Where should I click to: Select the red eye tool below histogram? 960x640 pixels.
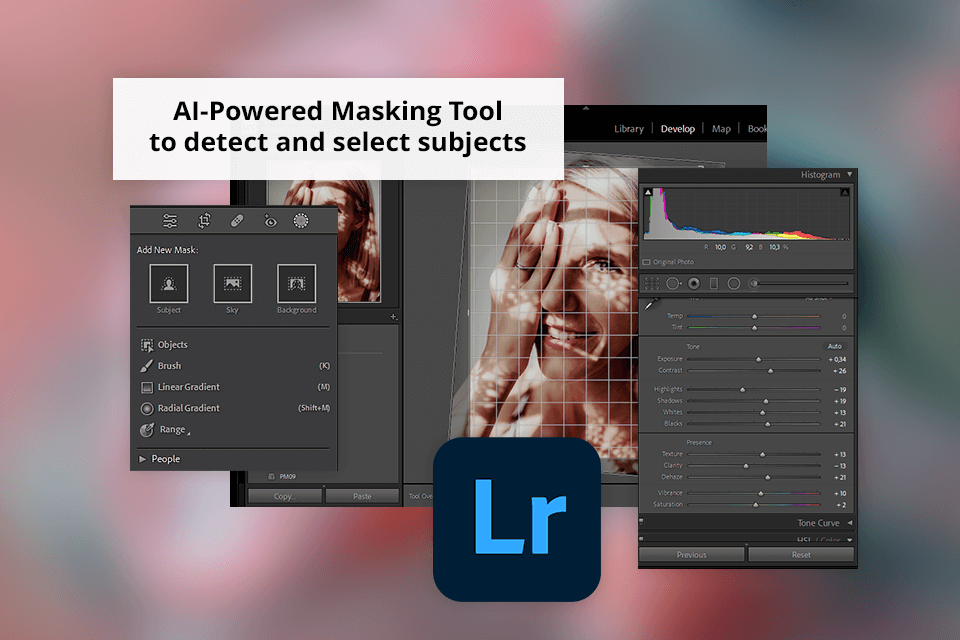tap(694, 284)
